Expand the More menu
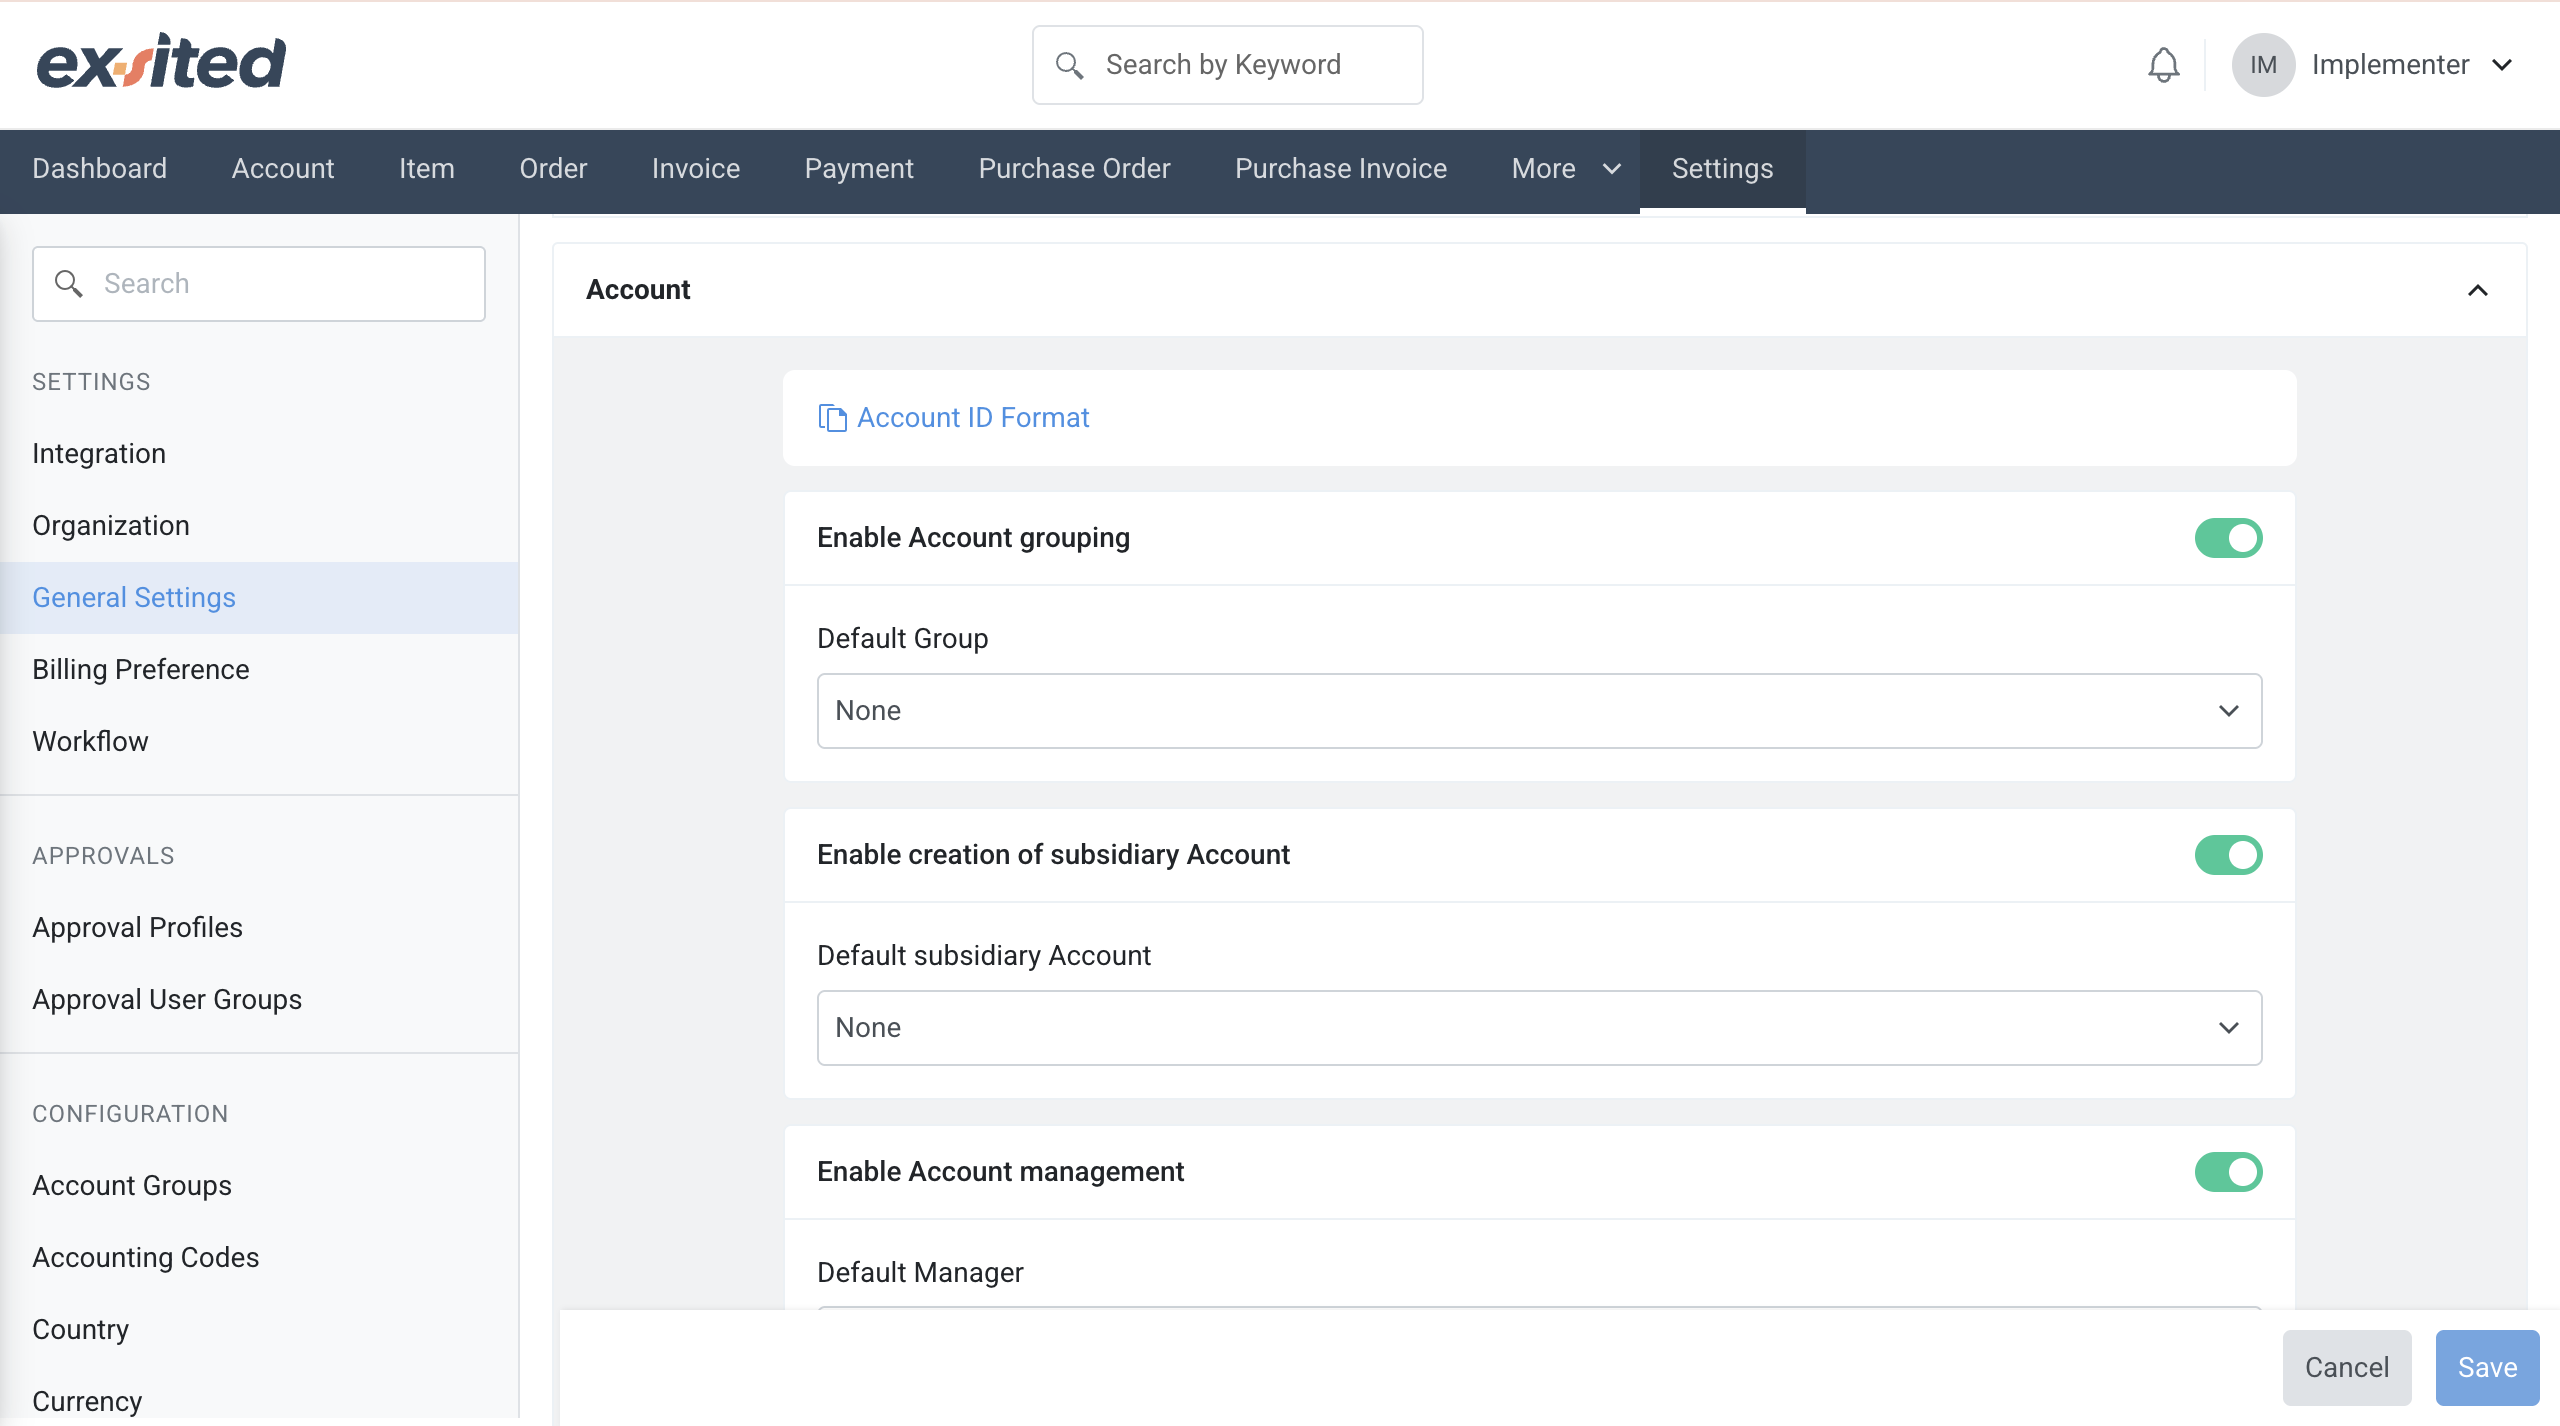Viewport: 2560px width, 1426px height. pyautogui.click(x=1565, y=169)
